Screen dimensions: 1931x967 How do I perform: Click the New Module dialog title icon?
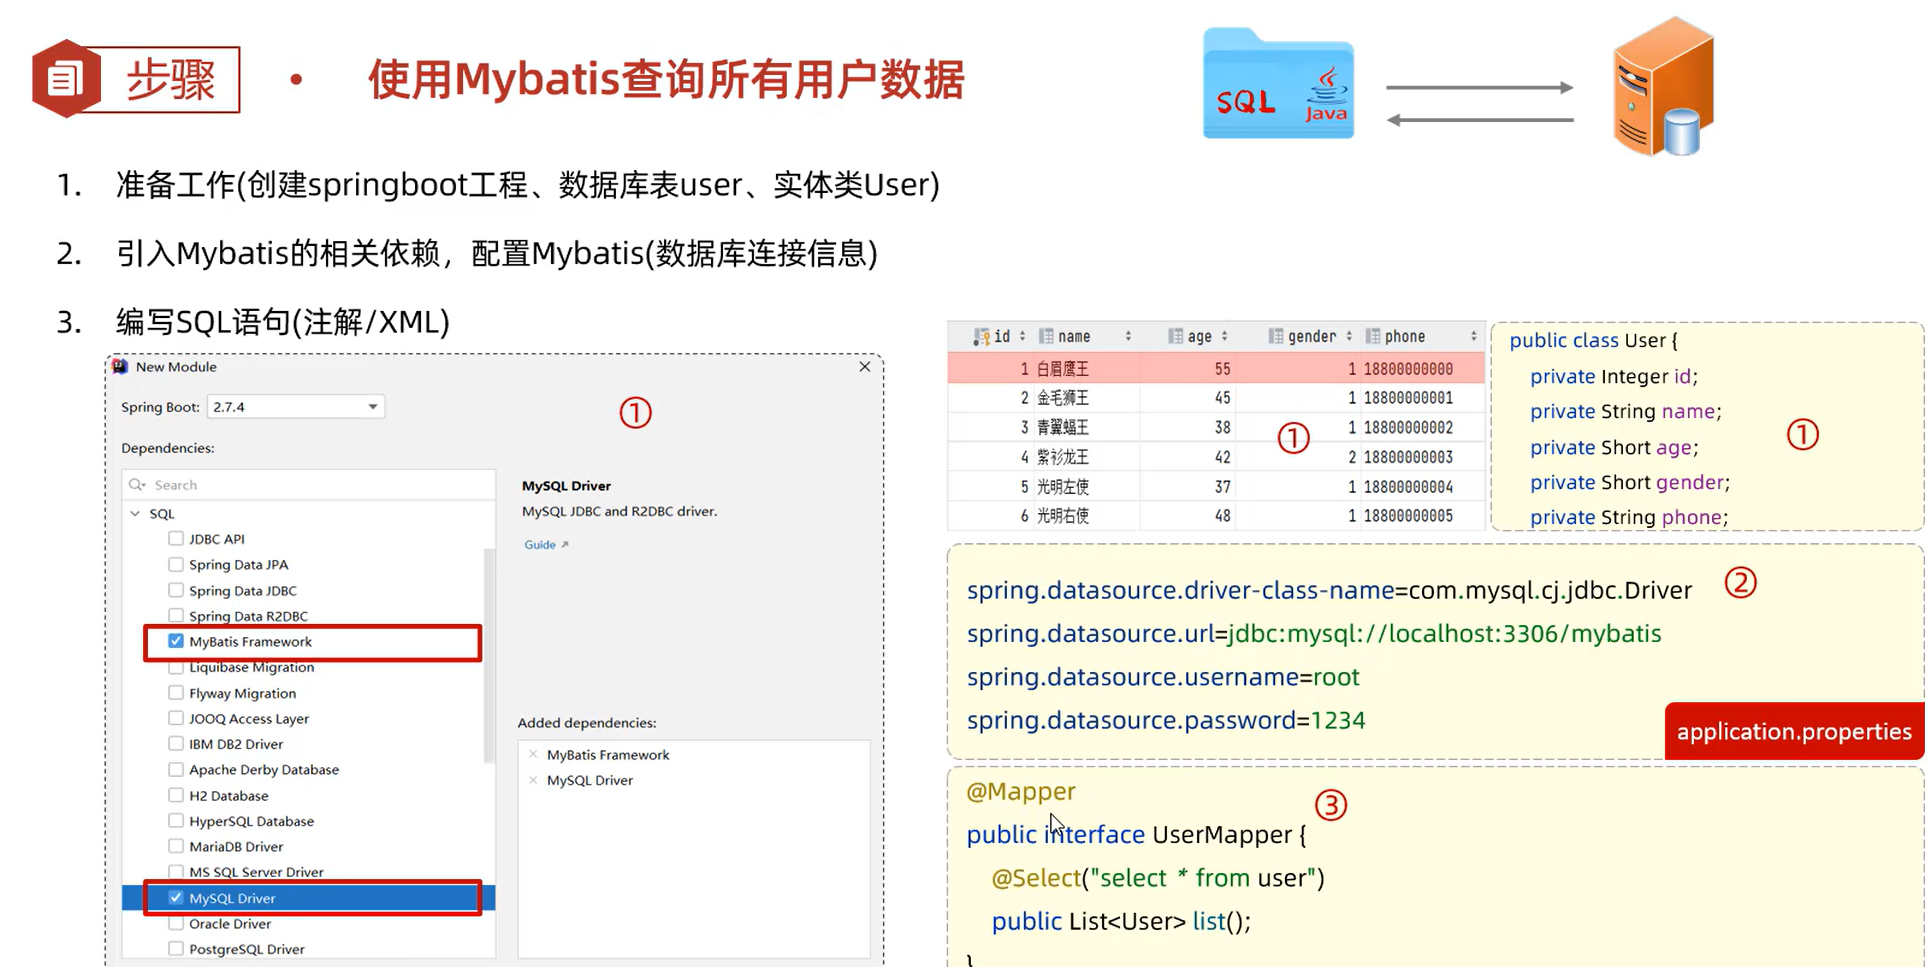click(120, 366)
